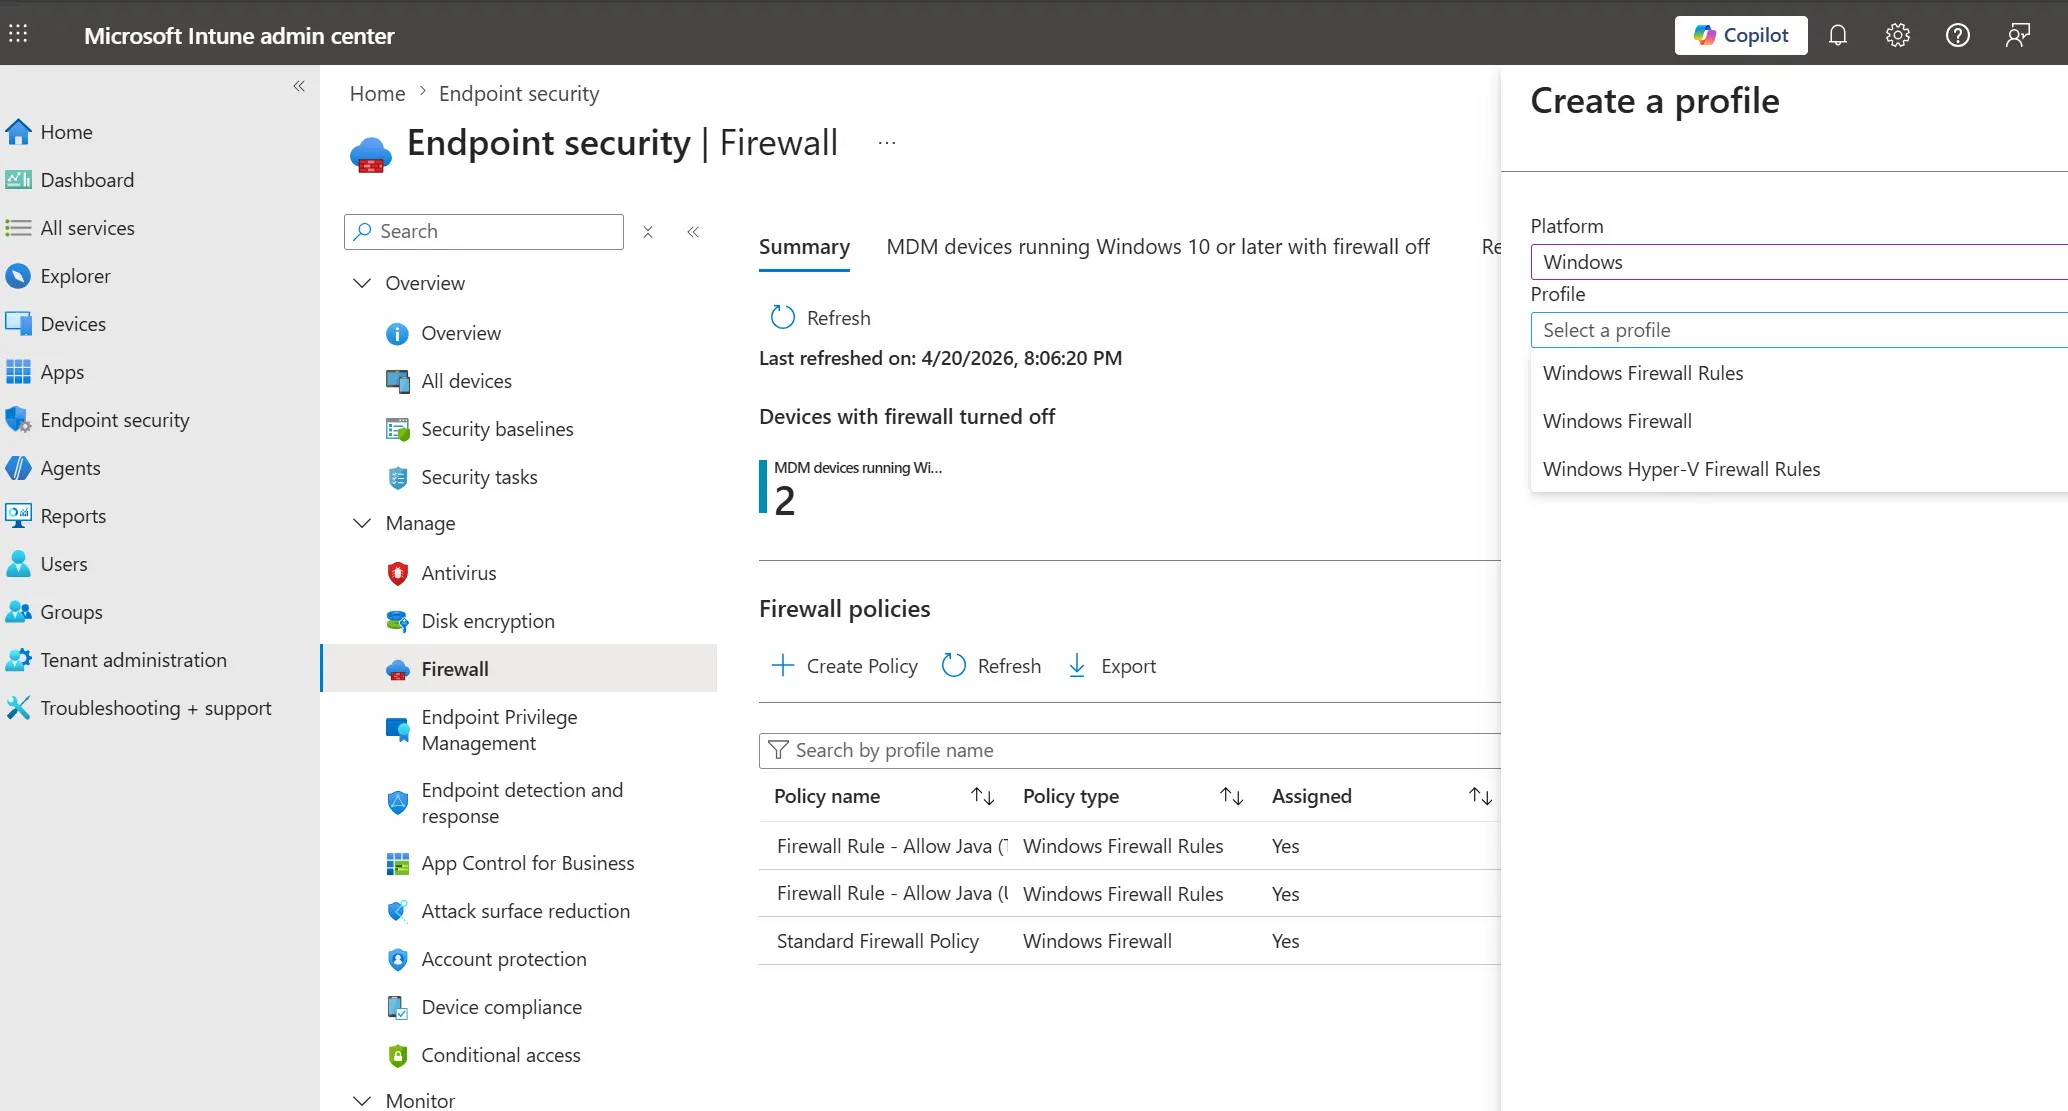Select Windows Hyper-V Firewall Rules option
This screenshot has height=1111, width=2068.
click(x=1681, y=468)
